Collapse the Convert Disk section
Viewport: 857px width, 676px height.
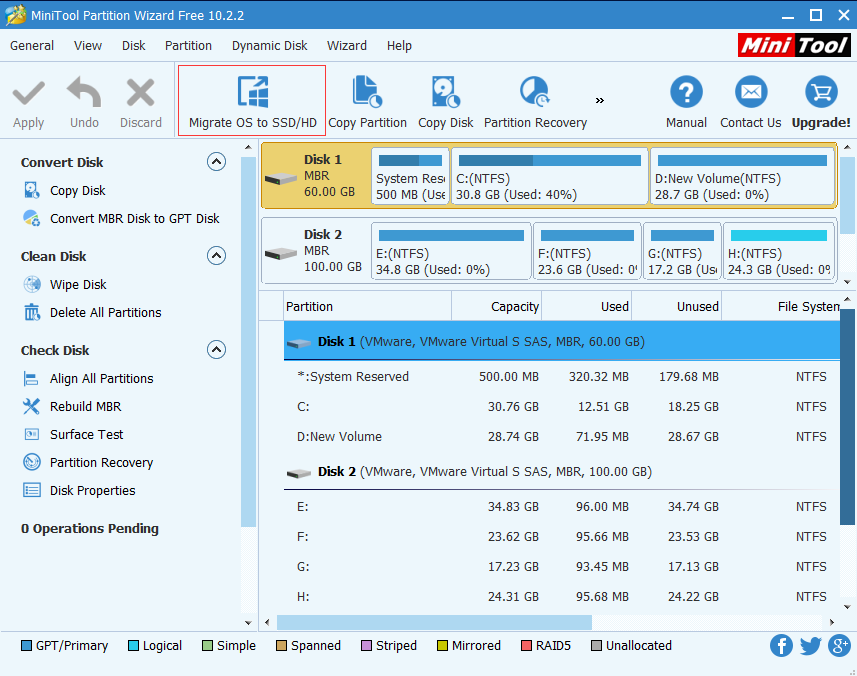tap(216, 162)
